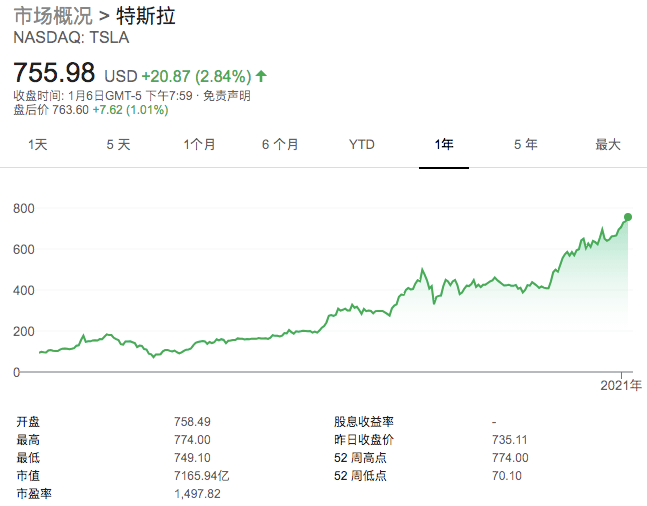Click the green endpoint dot on chart
647x506 pixels.
click(628, 217)
